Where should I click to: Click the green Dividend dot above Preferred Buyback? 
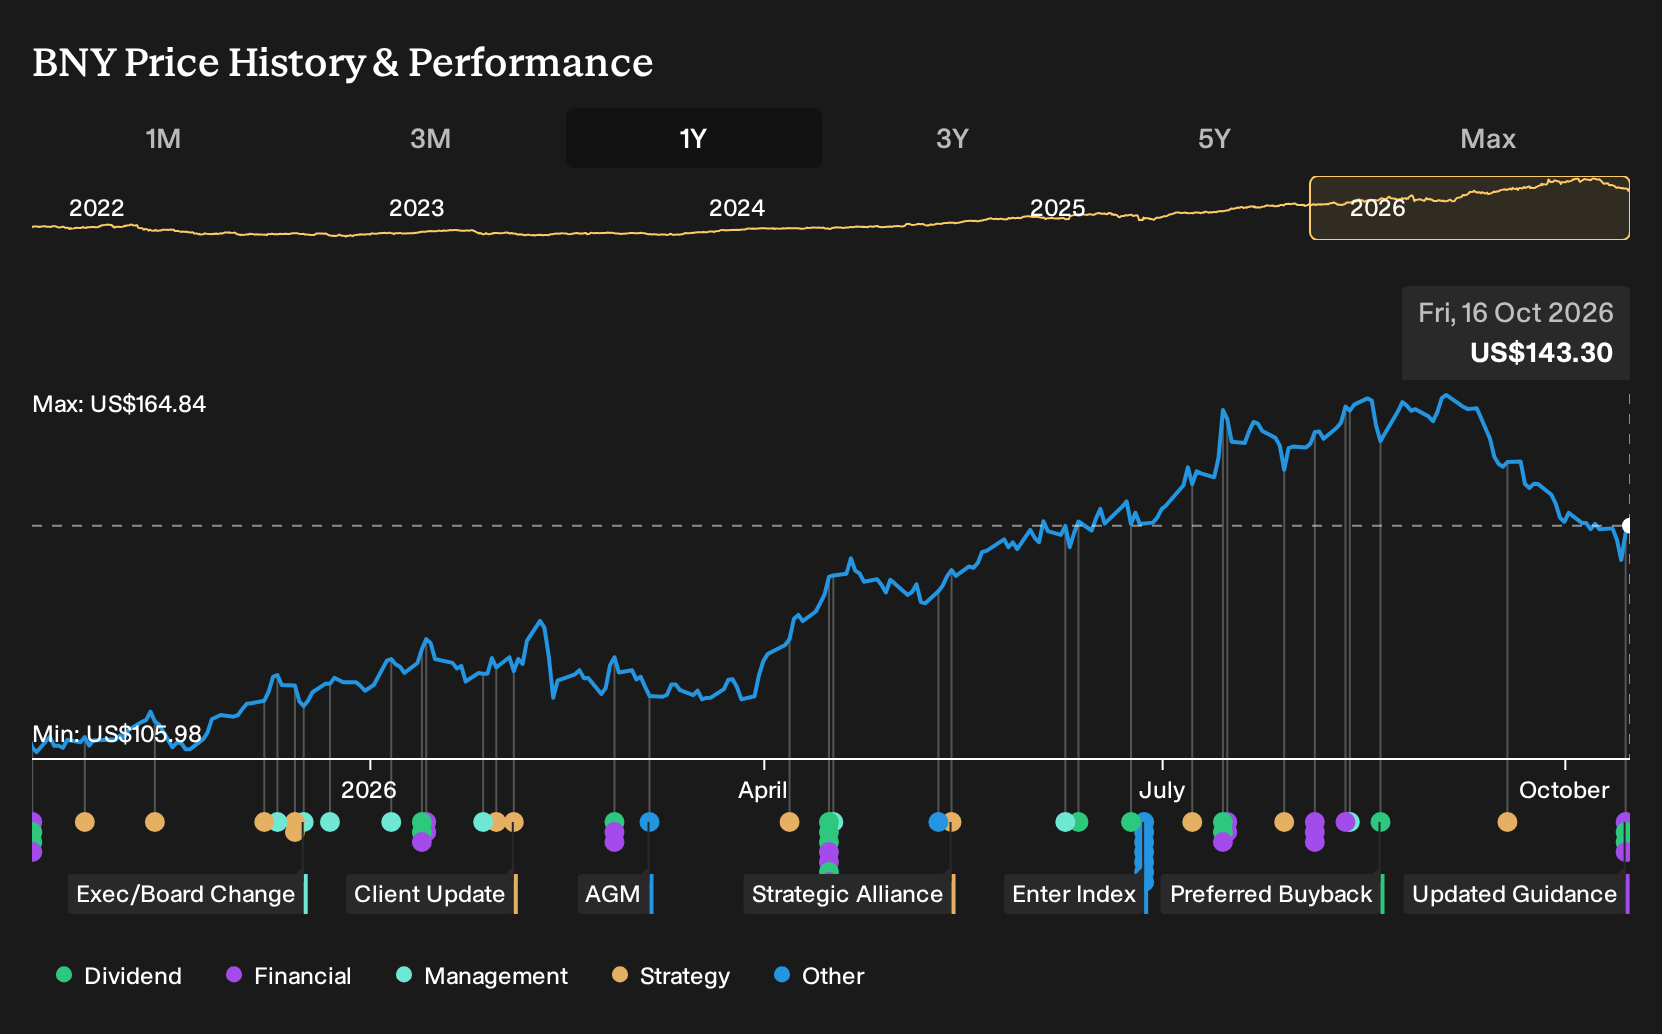(x=1380, y=822)
